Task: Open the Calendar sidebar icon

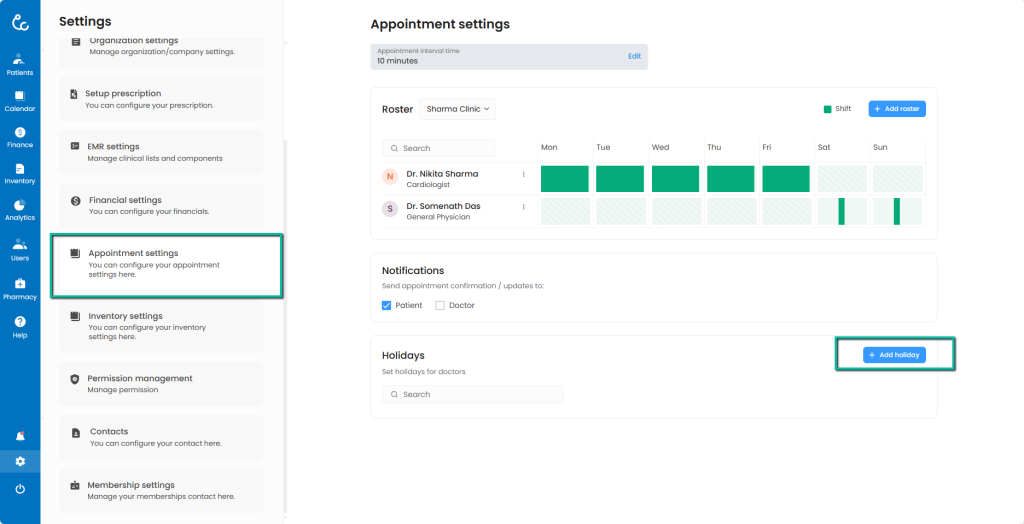Action: 20,100
